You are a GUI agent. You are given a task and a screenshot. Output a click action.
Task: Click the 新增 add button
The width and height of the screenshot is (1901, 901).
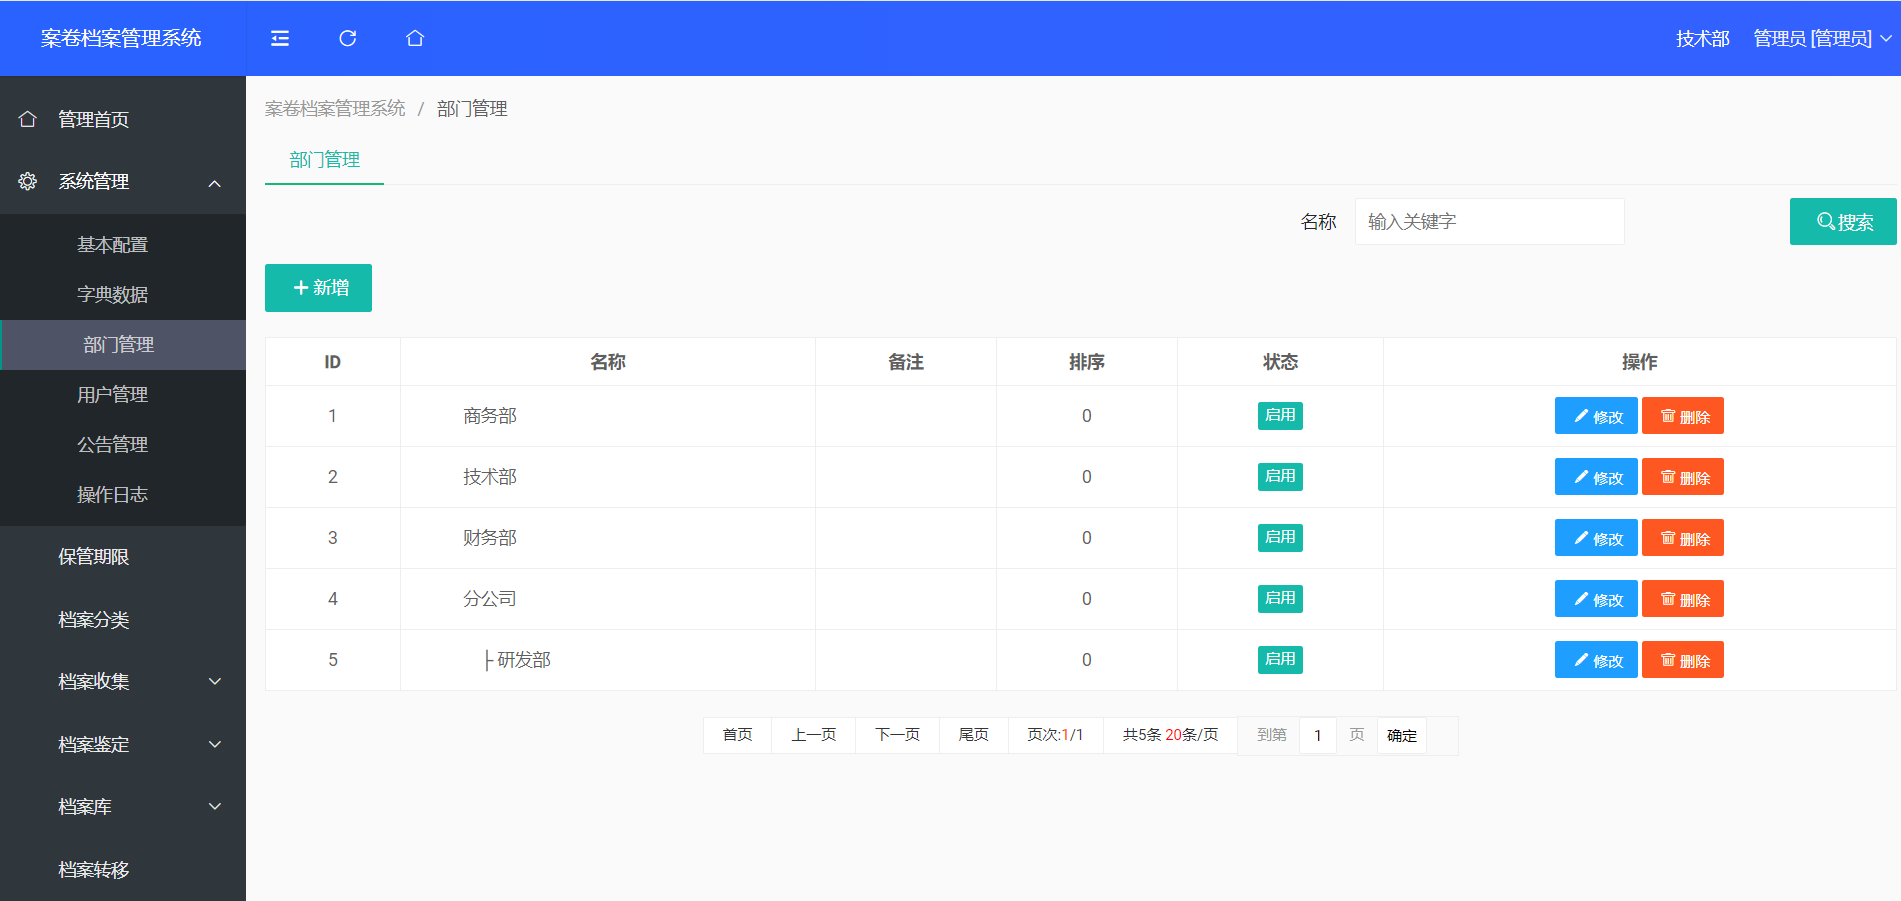[318, 288]
